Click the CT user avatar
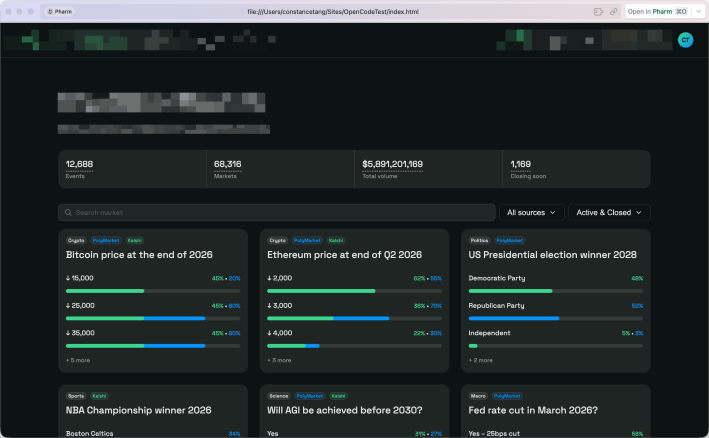This screenshot has height=438, width=709. point(685,40)
